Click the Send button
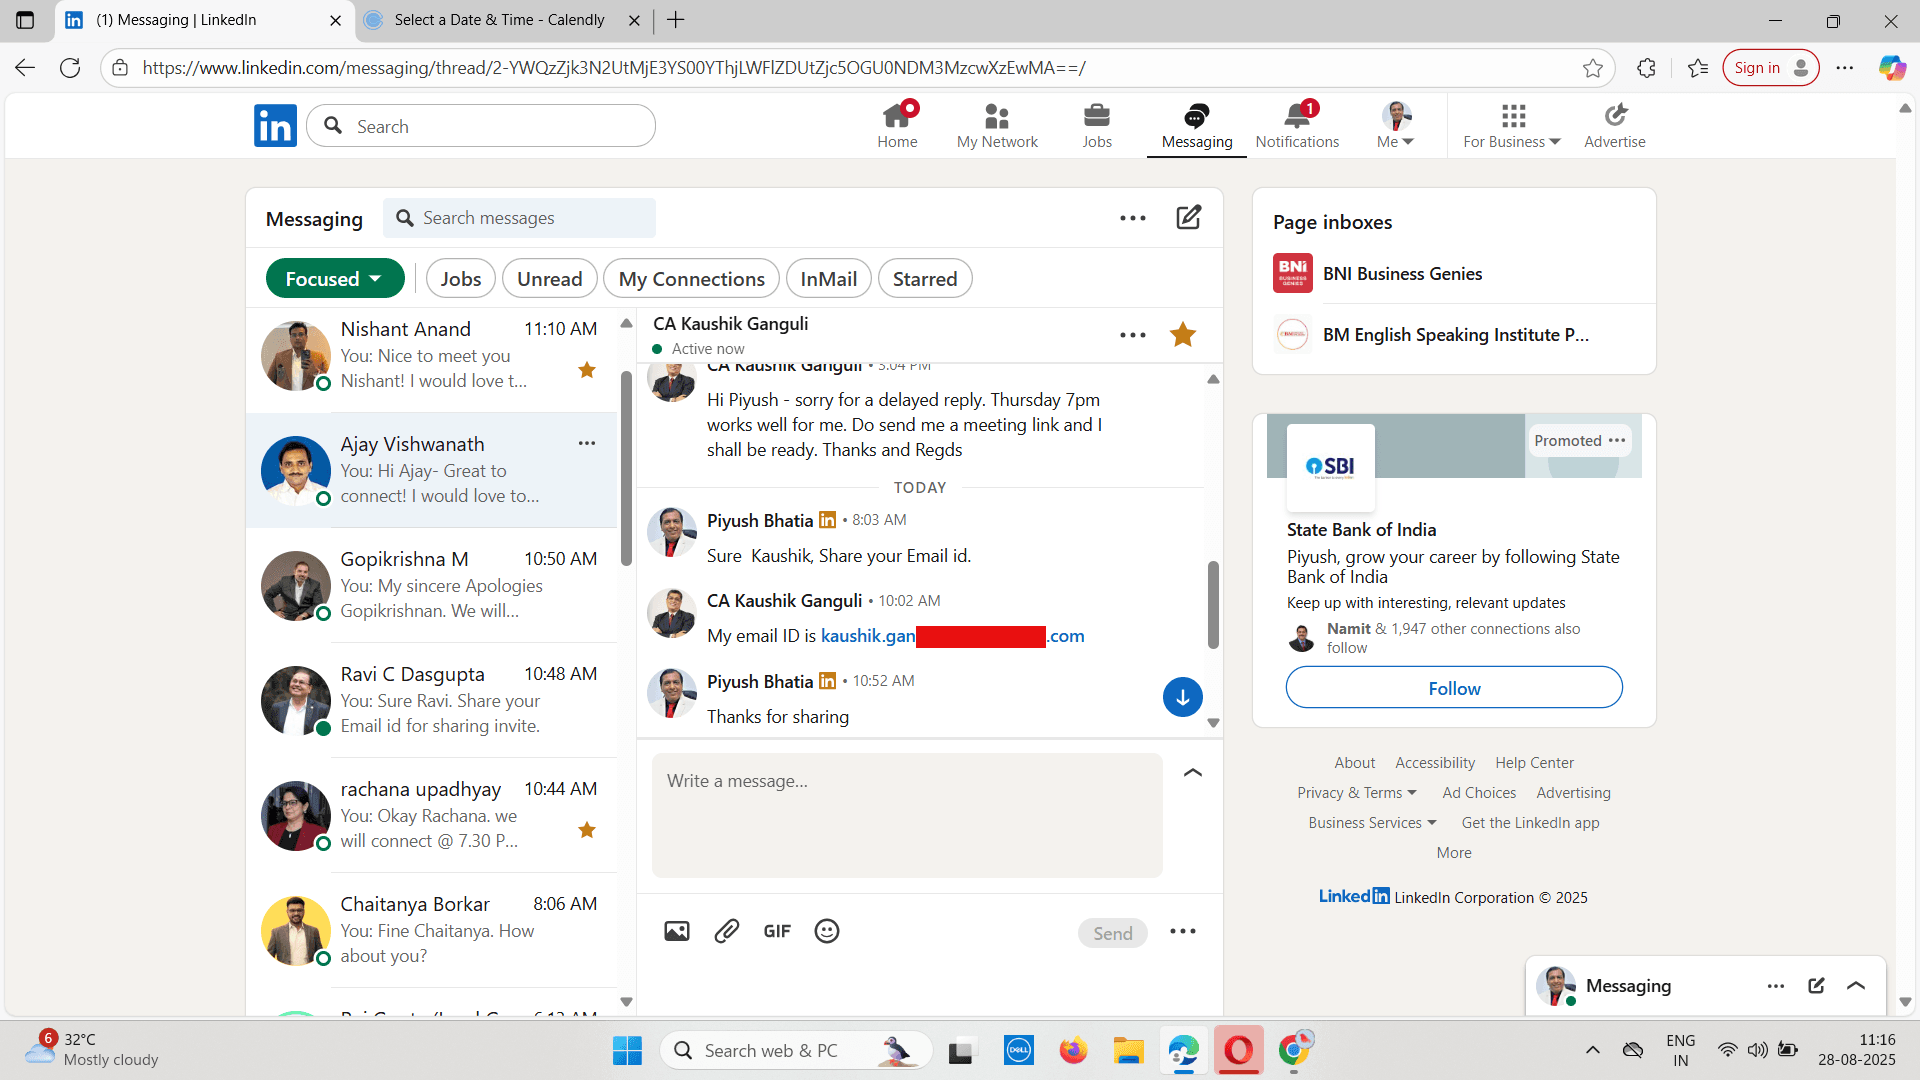 pyautogui.click(x=1112, y=933)
